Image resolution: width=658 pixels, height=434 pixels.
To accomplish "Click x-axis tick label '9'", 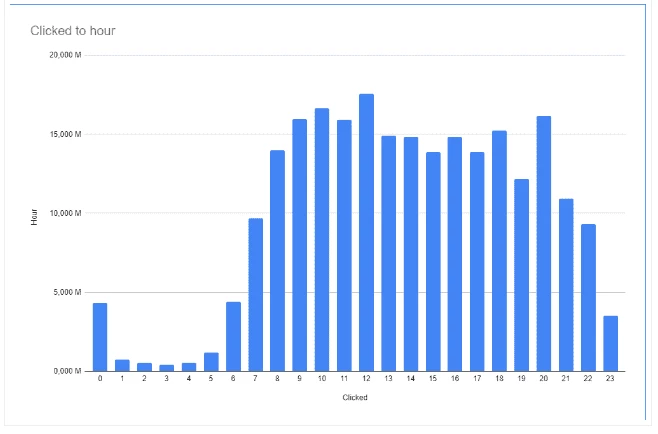I will point(300,379).
